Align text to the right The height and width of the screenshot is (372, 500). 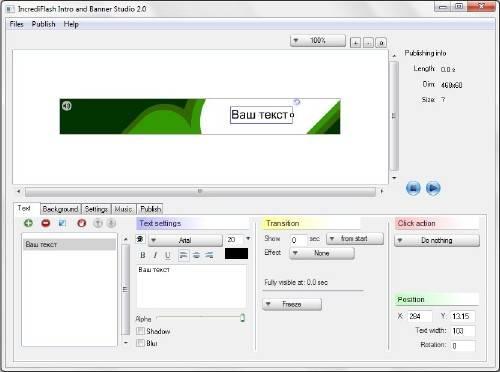tap(209, 255)
